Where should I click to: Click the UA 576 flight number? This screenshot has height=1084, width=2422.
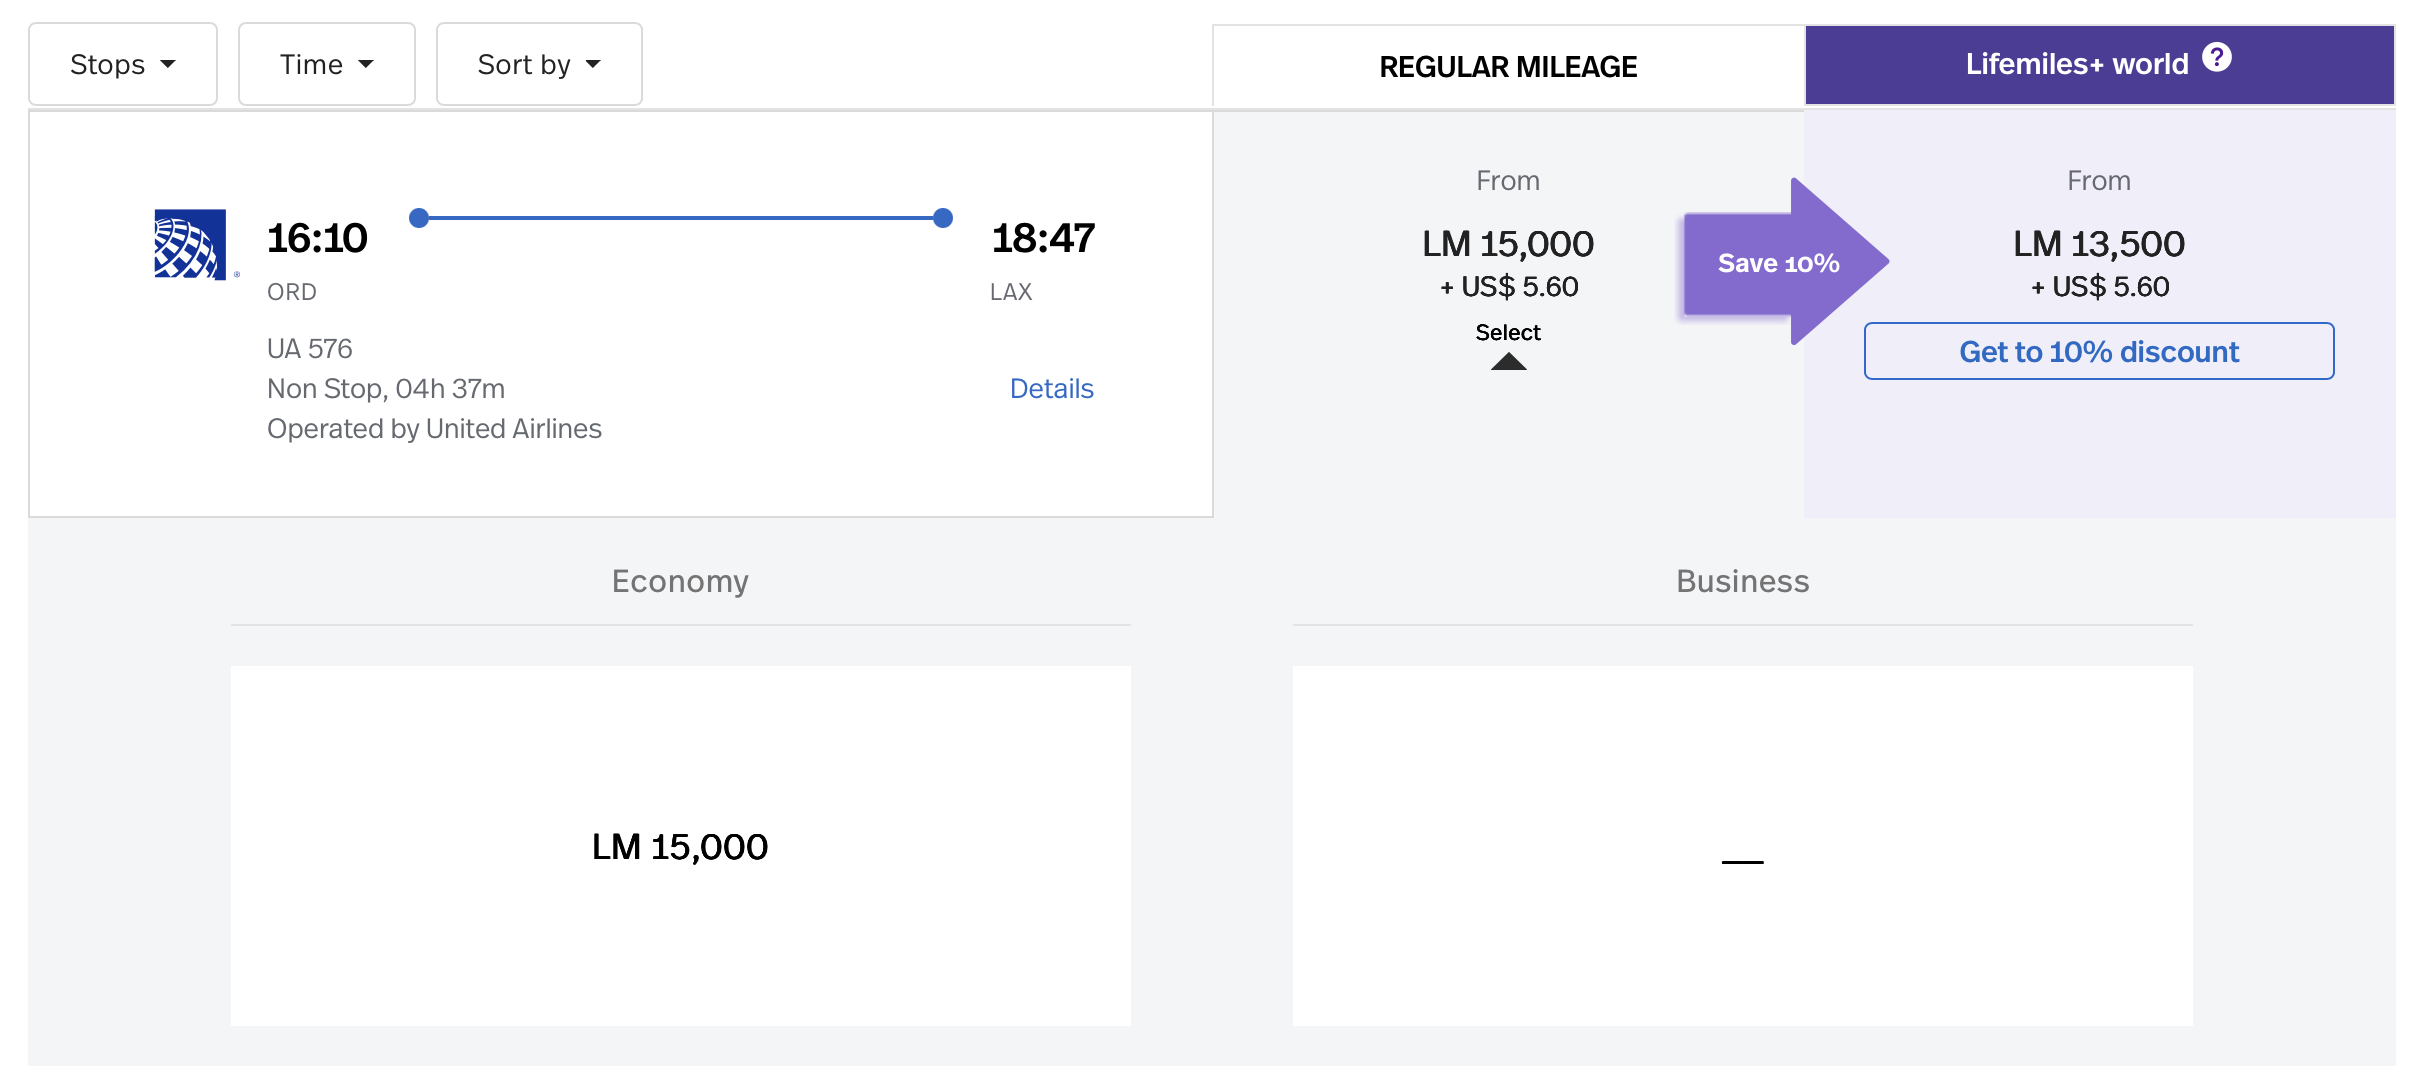[309, 348]
